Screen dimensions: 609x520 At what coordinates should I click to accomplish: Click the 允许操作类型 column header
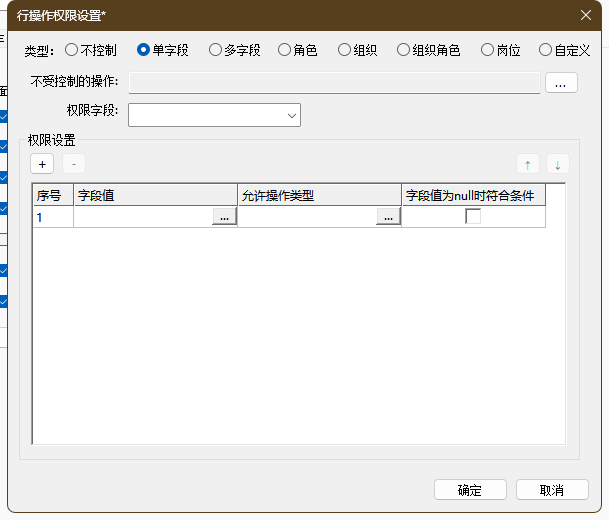click(x=319, y=195)
